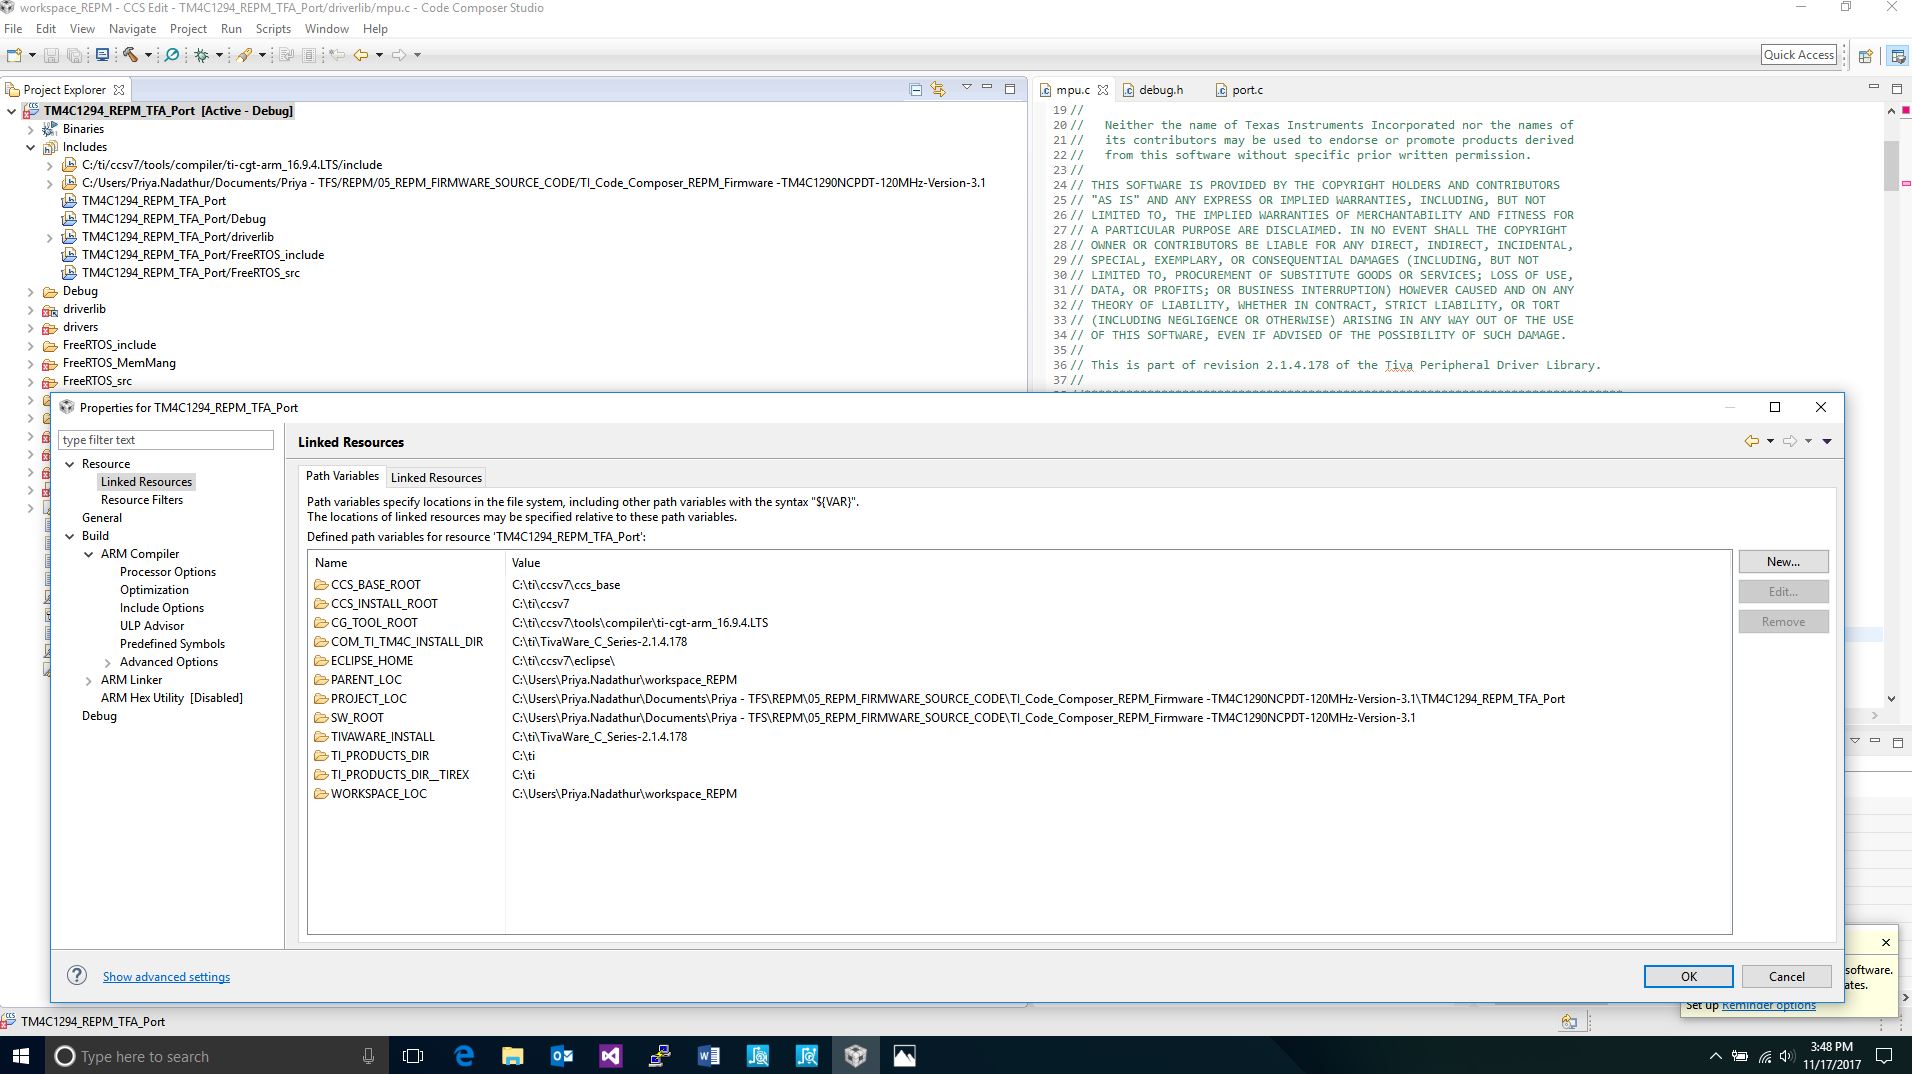The height and width of the screenshot is (1074, 1912).
Task: Click the New wizard toolbar icon
Action: pos(15,55)
